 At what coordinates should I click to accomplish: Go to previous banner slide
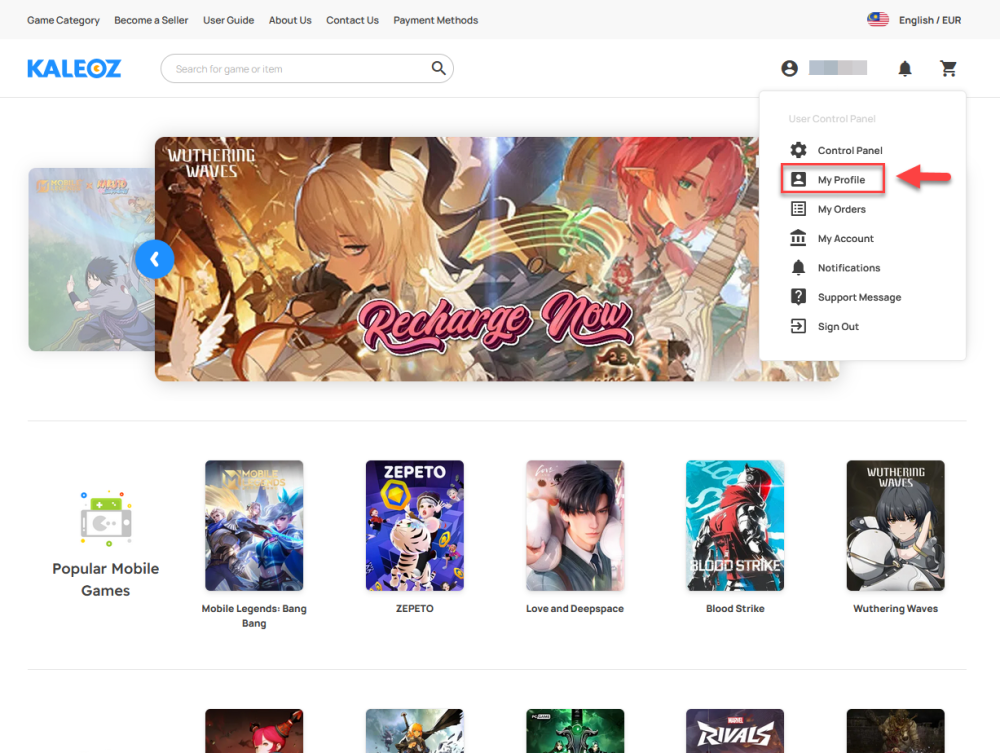pos(154,260)
